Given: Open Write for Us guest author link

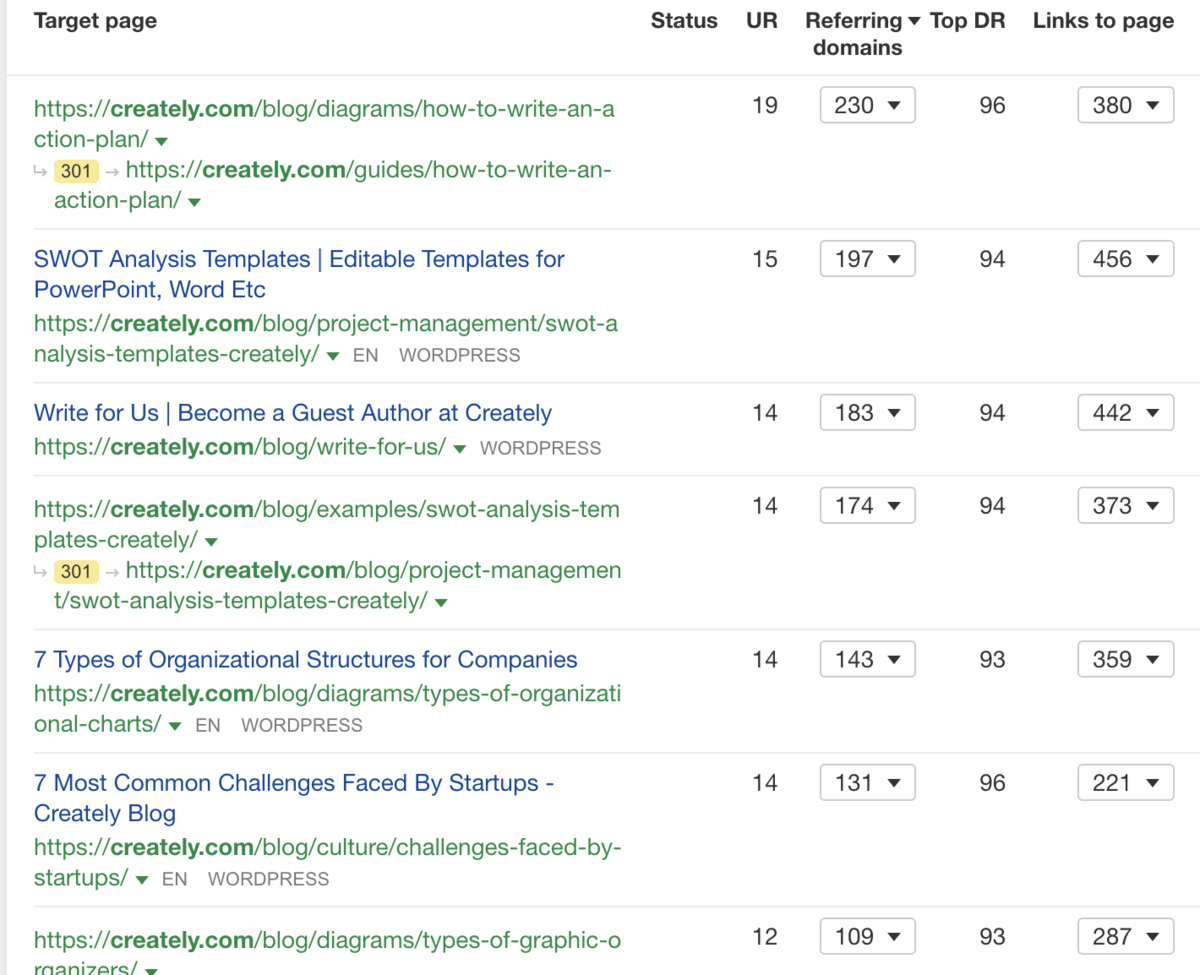Looking at the screenshot, I should [x=293, y=413].
